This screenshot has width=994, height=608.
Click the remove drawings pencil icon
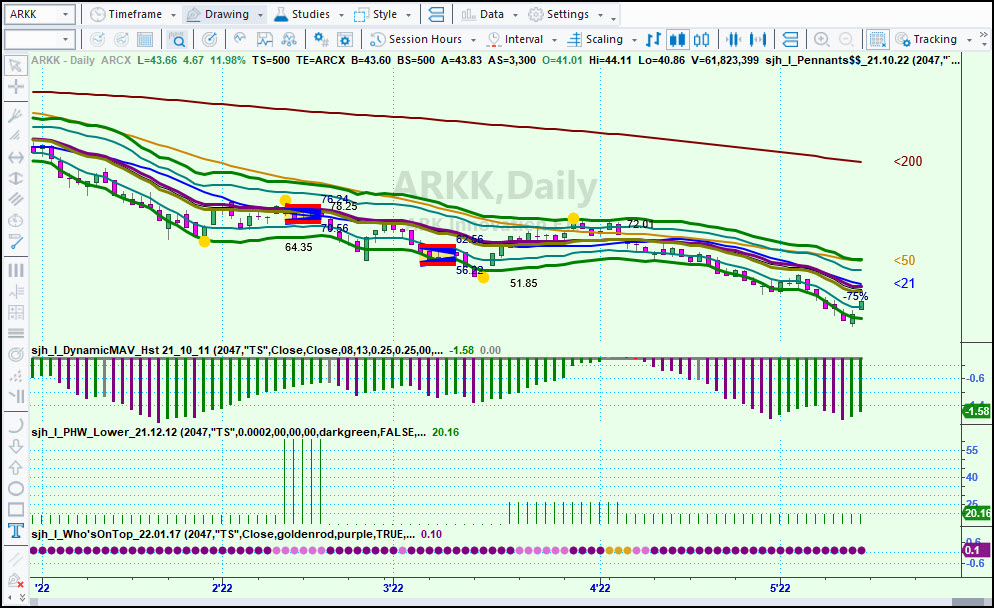(14, 580)
